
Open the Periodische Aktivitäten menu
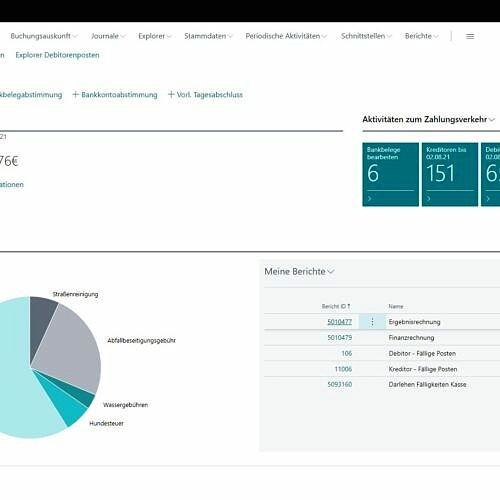click(x=286, y=36)
